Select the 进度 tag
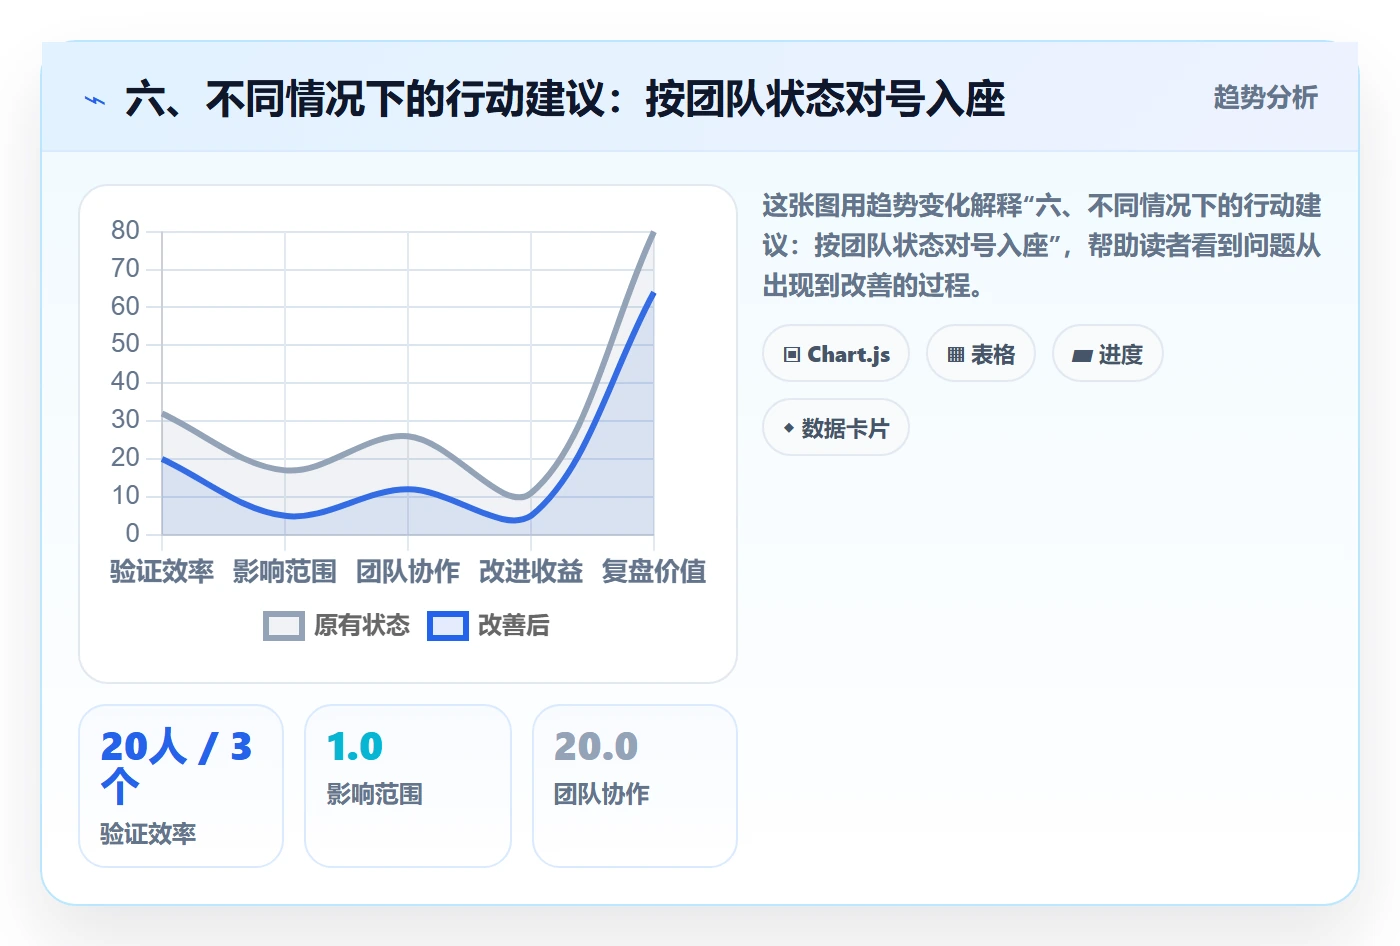This screenshot has width=1400, height=946. pyautogui.click(x=1108, y=354)
